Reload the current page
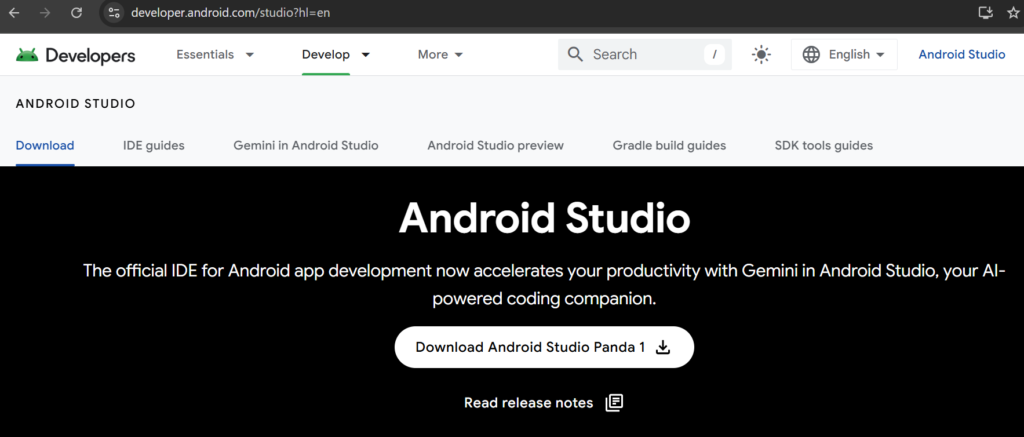The width and height of the screenshot is (1024, 437). (77, 13)
